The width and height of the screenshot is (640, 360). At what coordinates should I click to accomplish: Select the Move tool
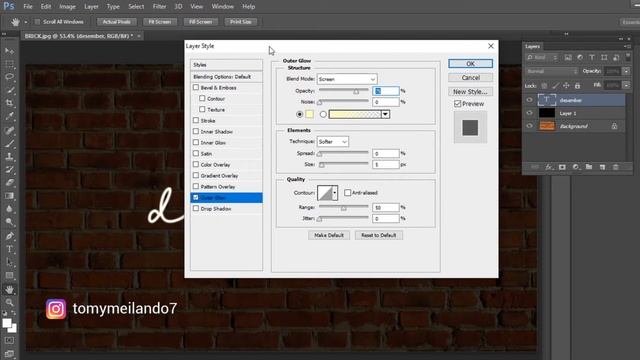pos(9,51)
